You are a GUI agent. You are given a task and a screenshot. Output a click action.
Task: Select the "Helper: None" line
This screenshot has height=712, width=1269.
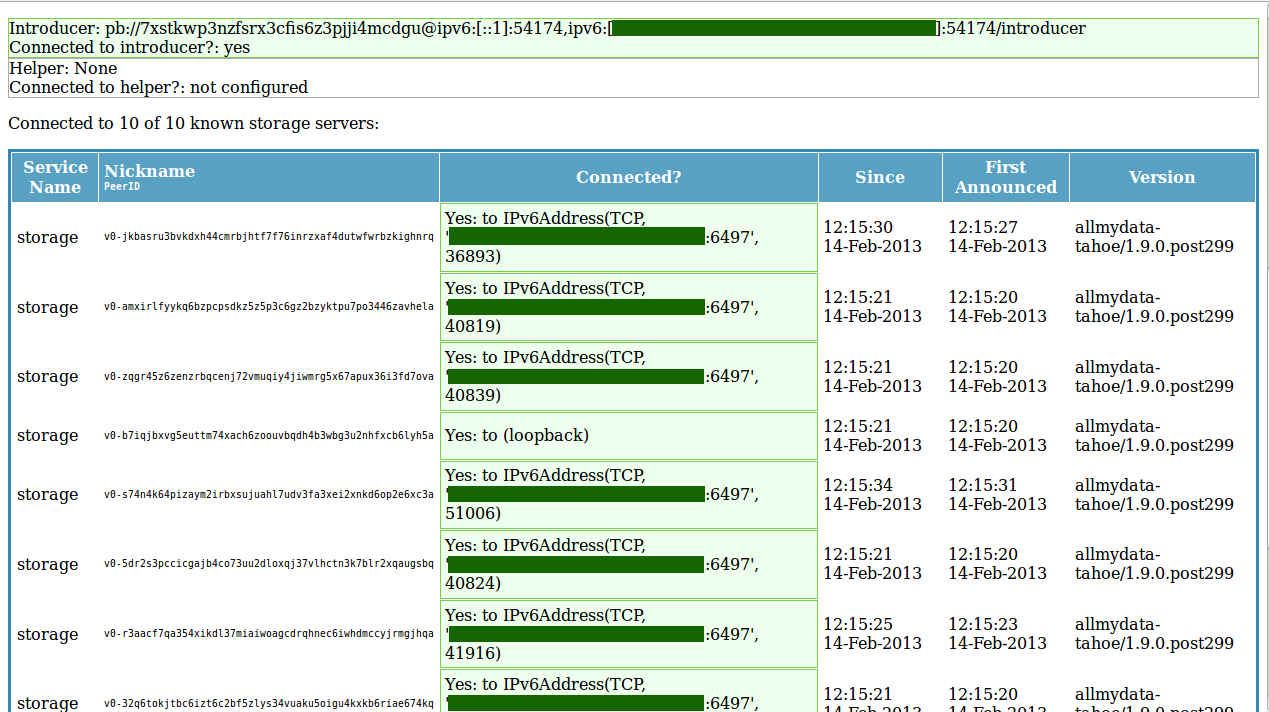pyautogui.click(x=63, y=68)
